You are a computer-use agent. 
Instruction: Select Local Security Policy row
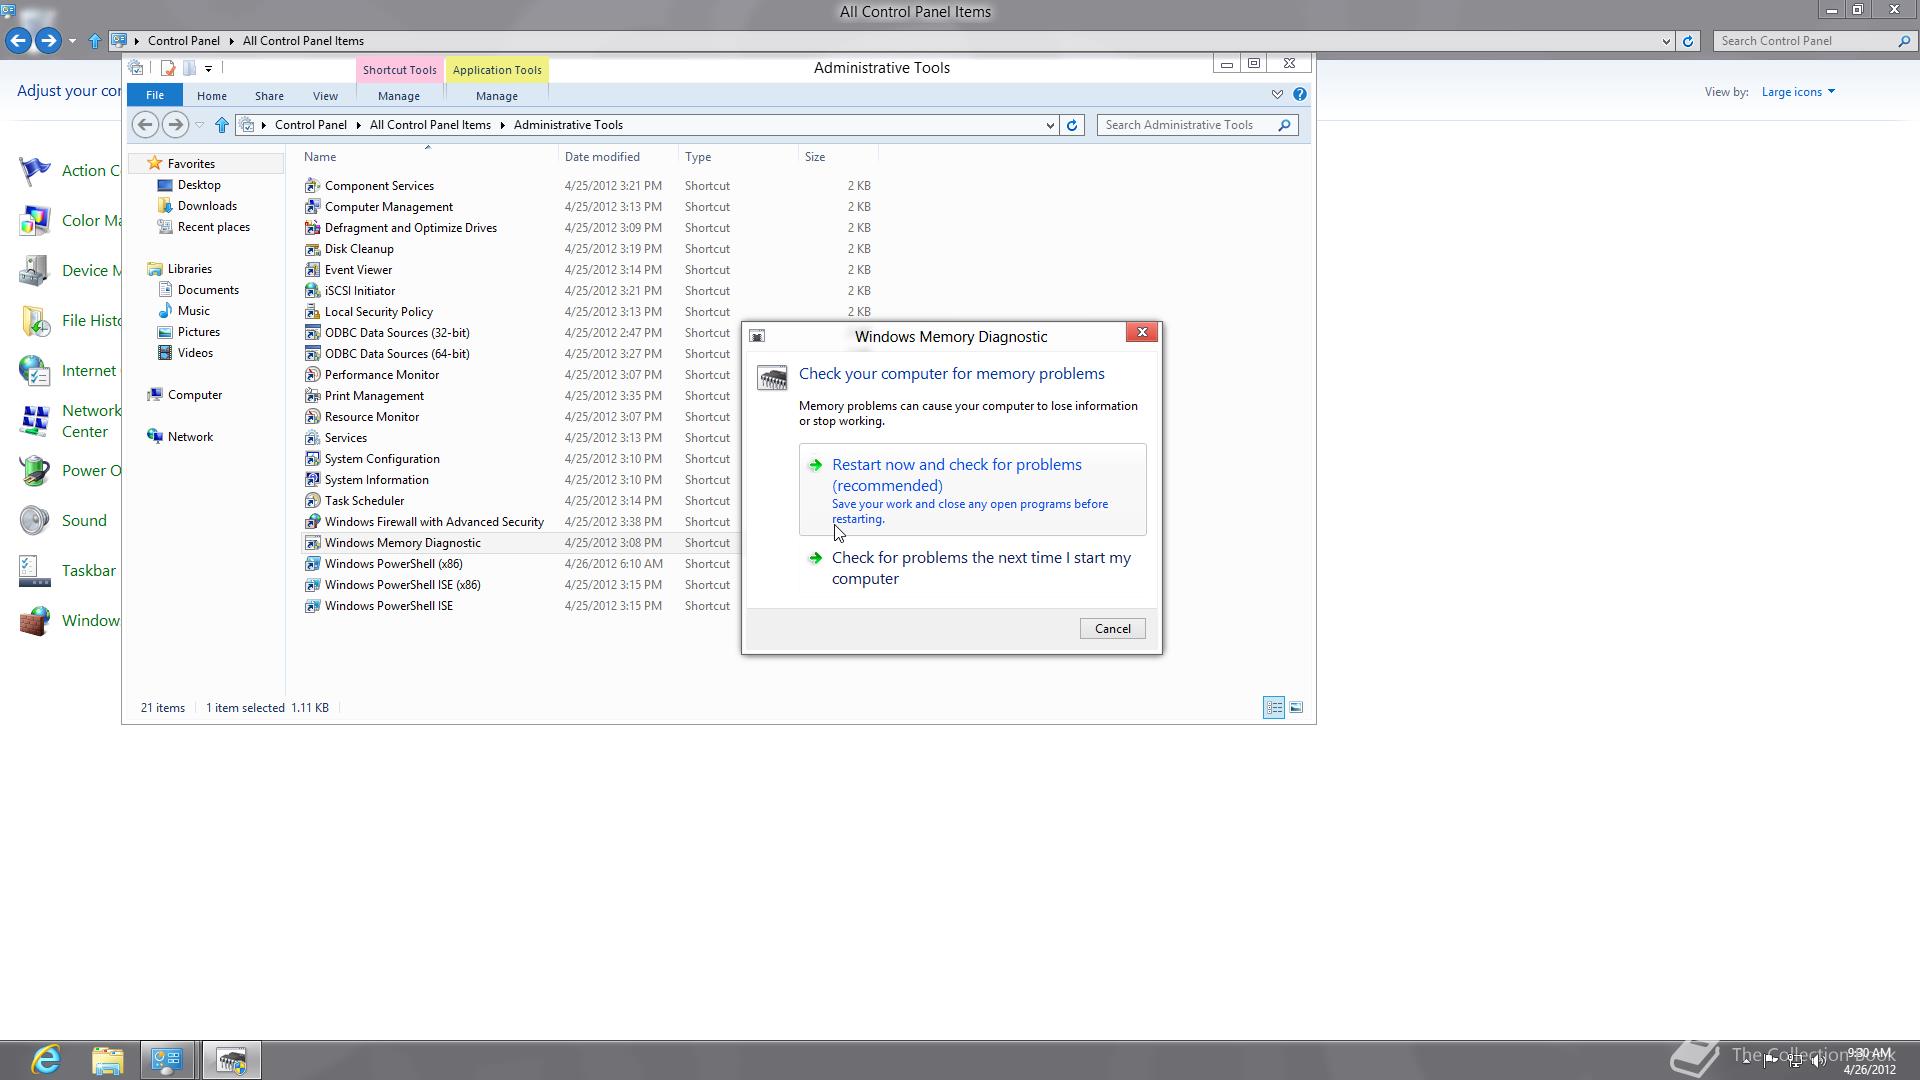point(588,312)
